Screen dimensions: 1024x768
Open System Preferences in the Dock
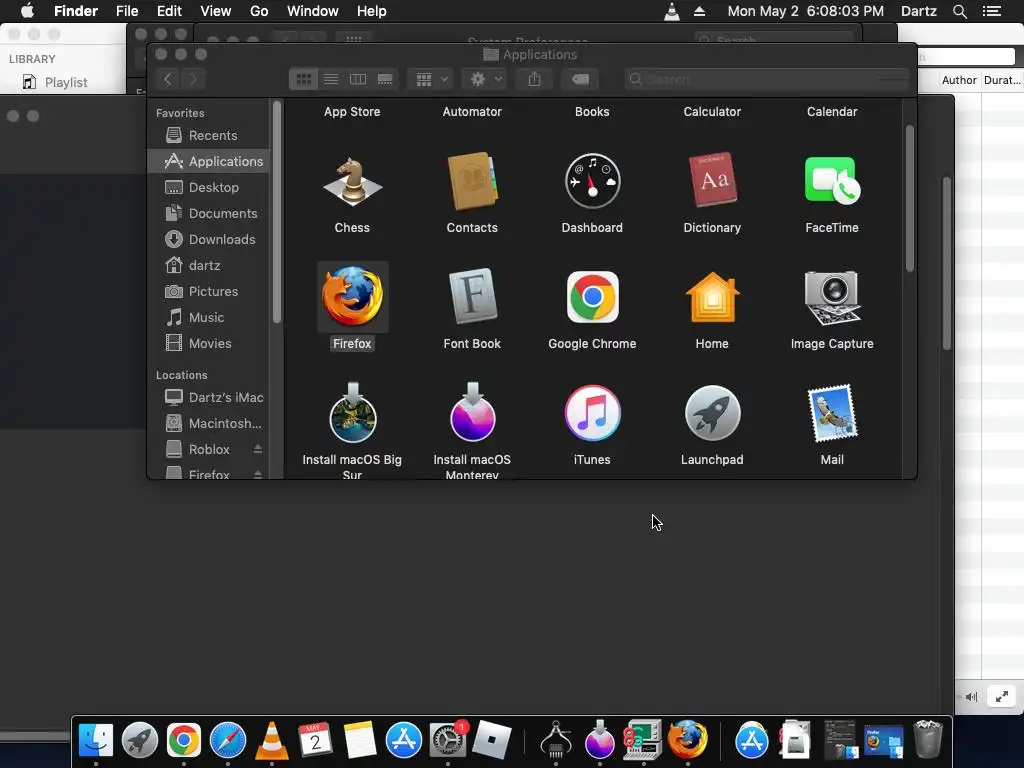click(x=447, y=741)
